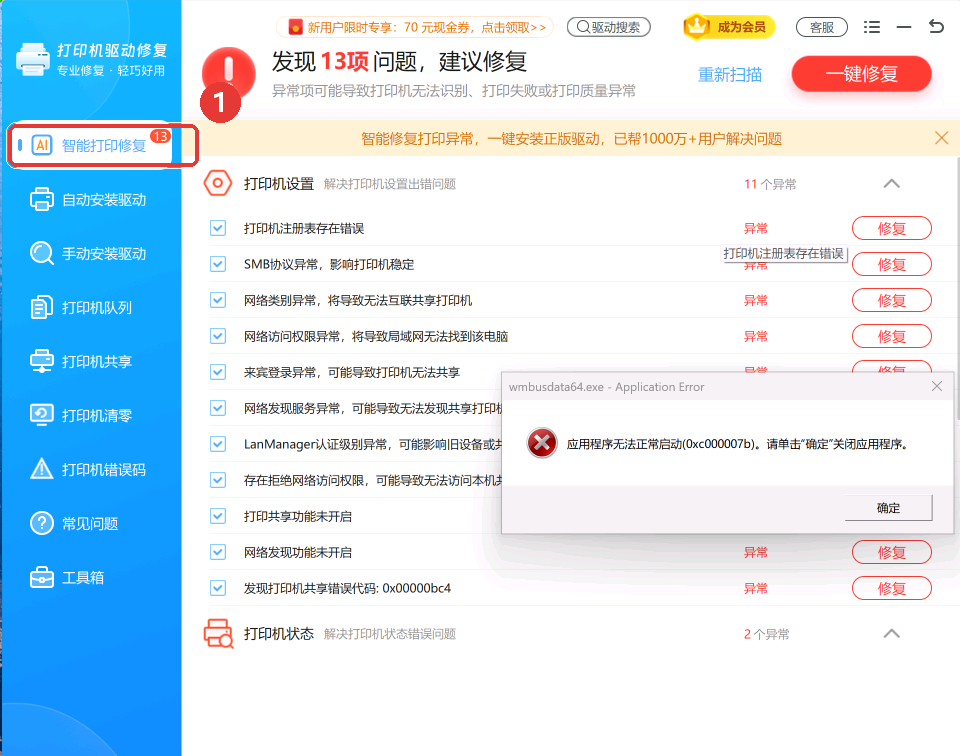Viewport: 960px width, 756px height.
Task: Uncheck 打印共享功能未开启 checkbox
Action: 218,516
